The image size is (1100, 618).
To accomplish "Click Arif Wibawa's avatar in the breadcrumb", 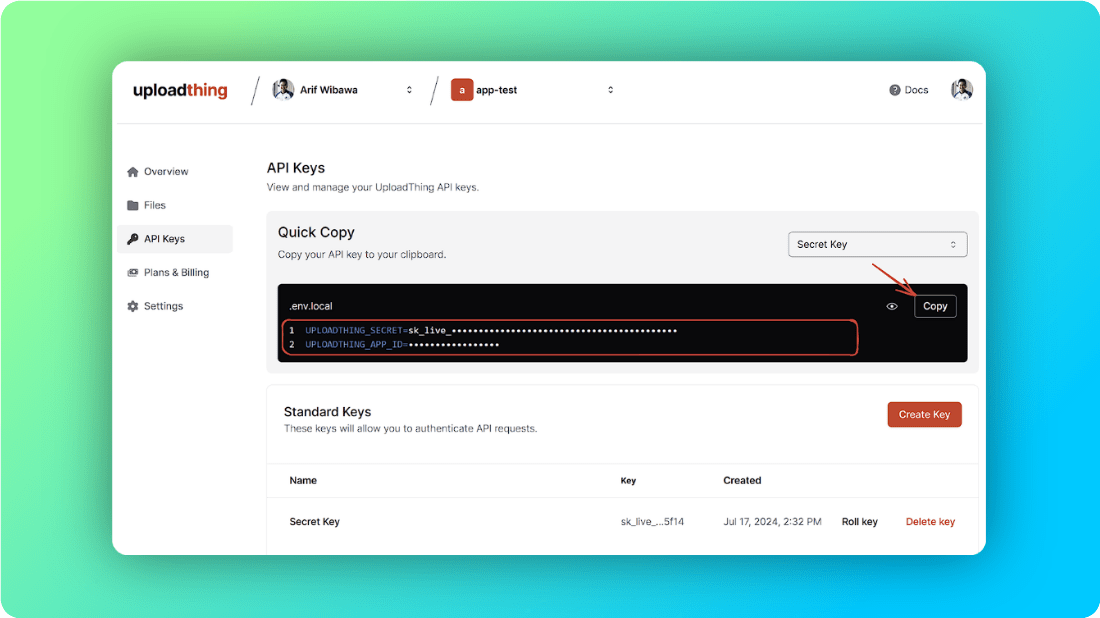I will click(x=283, y=90).
